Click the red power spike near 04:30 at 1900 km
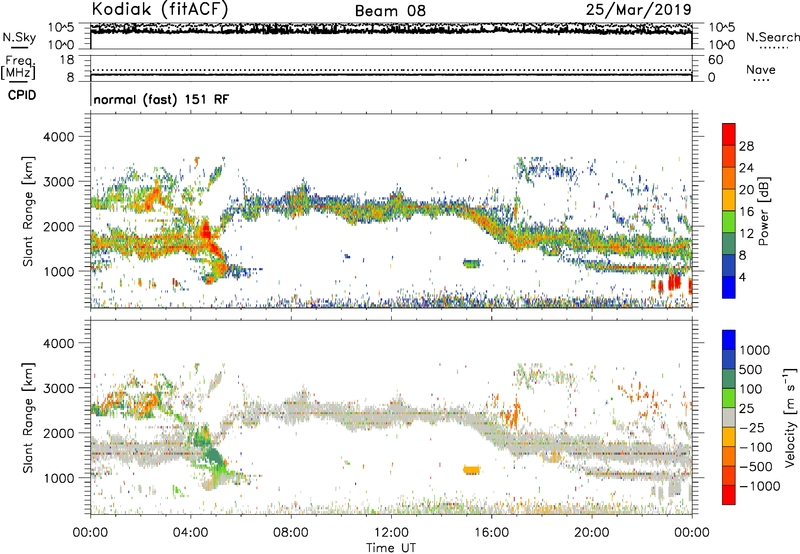Screen dimensions: 800x554 (x=205, y=230)
